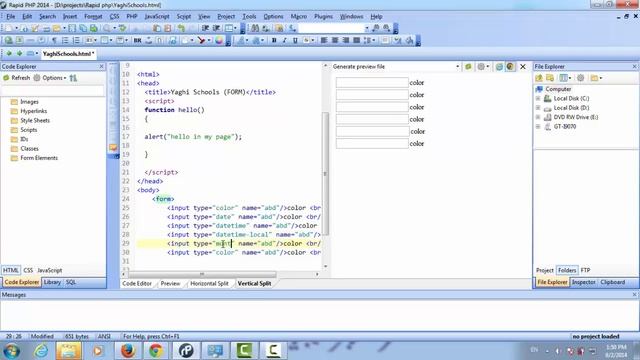Open the PHP menu

click(x=131, y=17)
